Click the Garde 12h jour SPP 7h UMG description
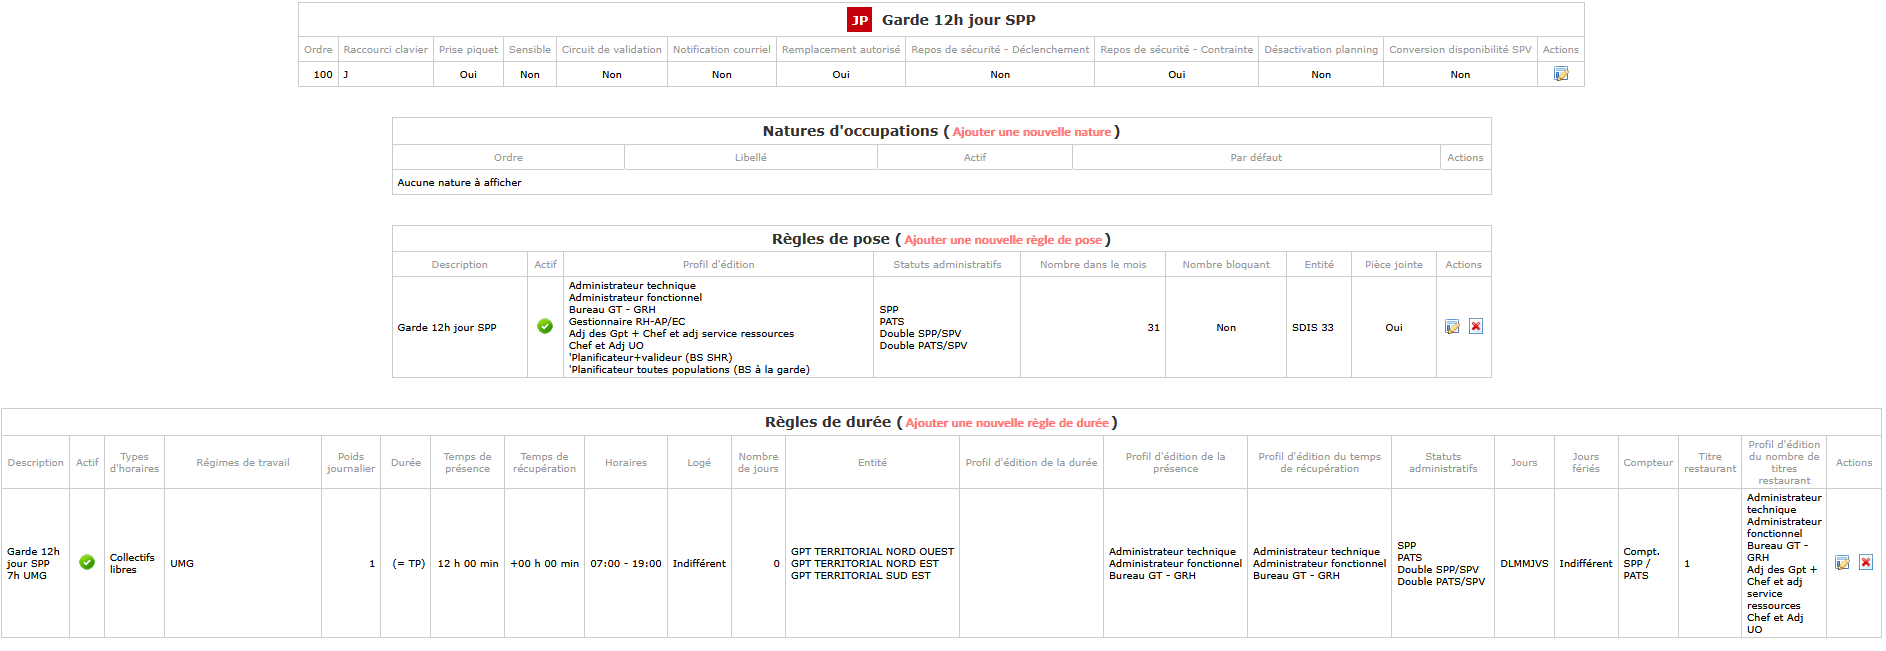This screenshot has height=651, width=1886. [x=34, y=564]
